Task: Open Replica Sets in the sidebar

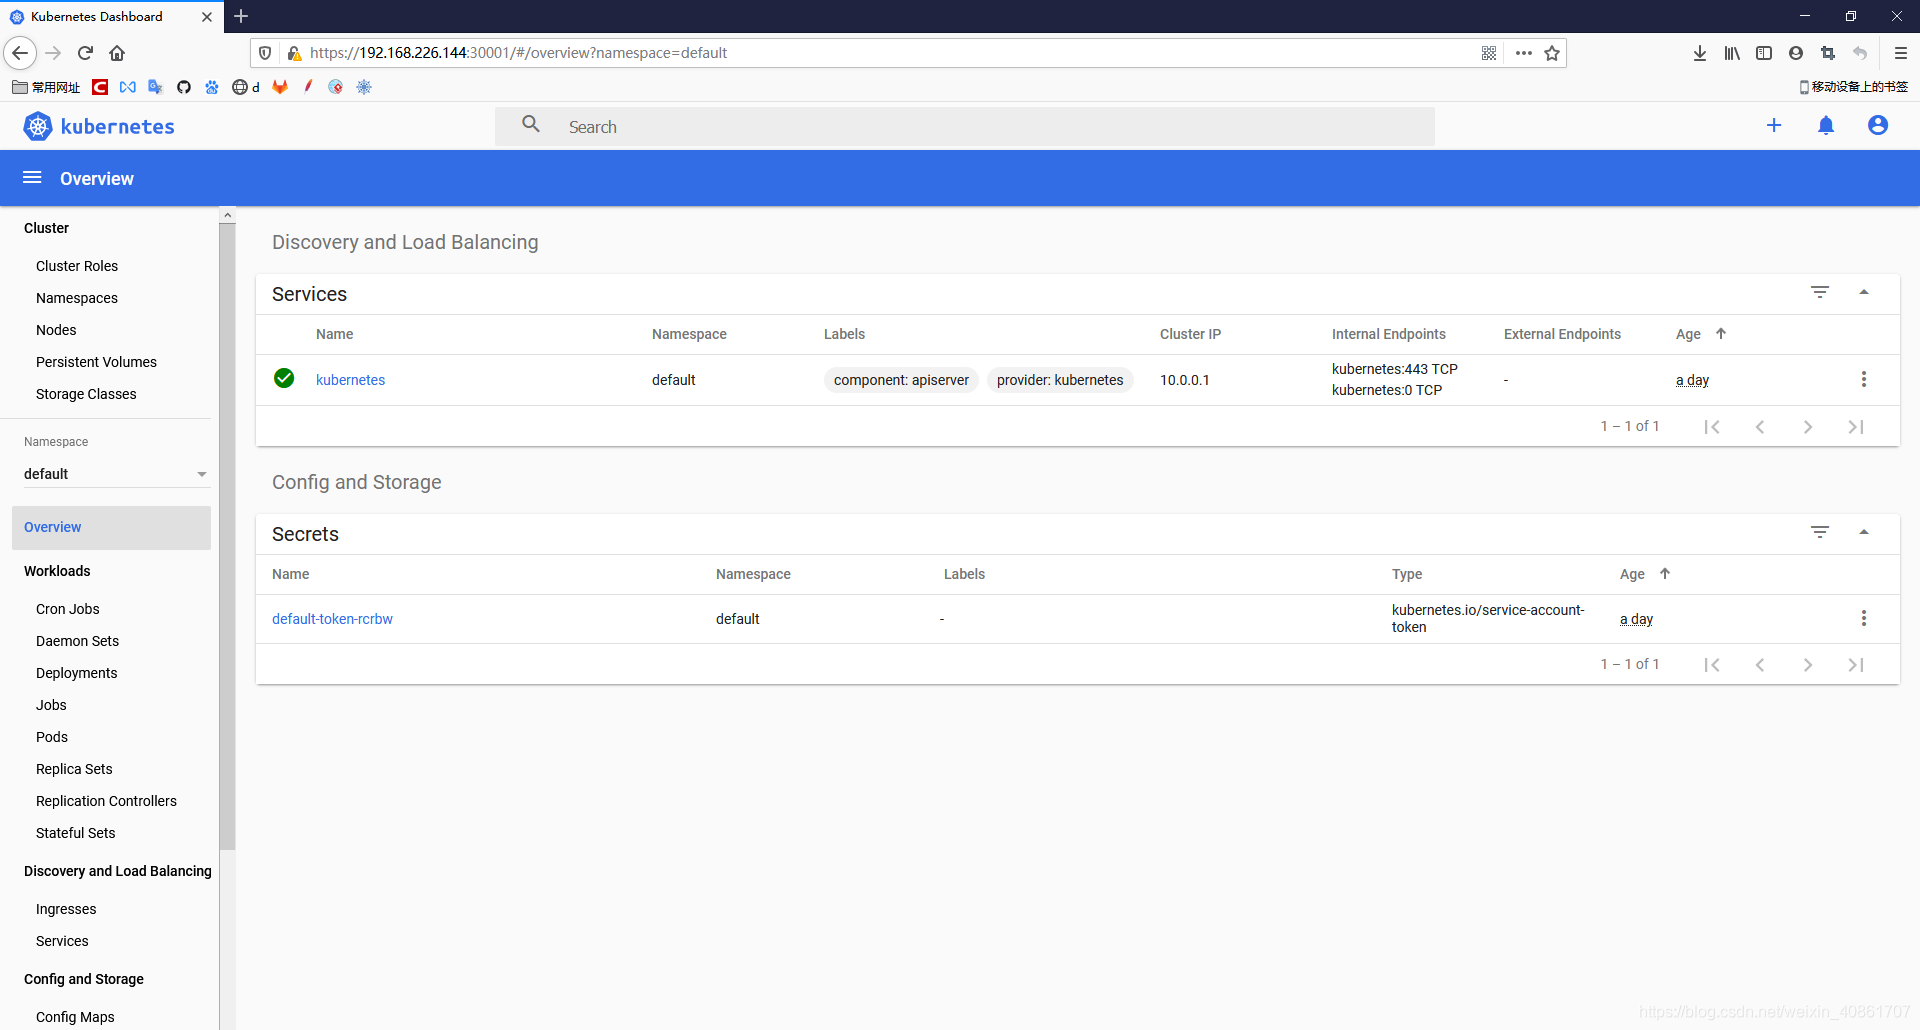Action: click(x=74, y=769)
